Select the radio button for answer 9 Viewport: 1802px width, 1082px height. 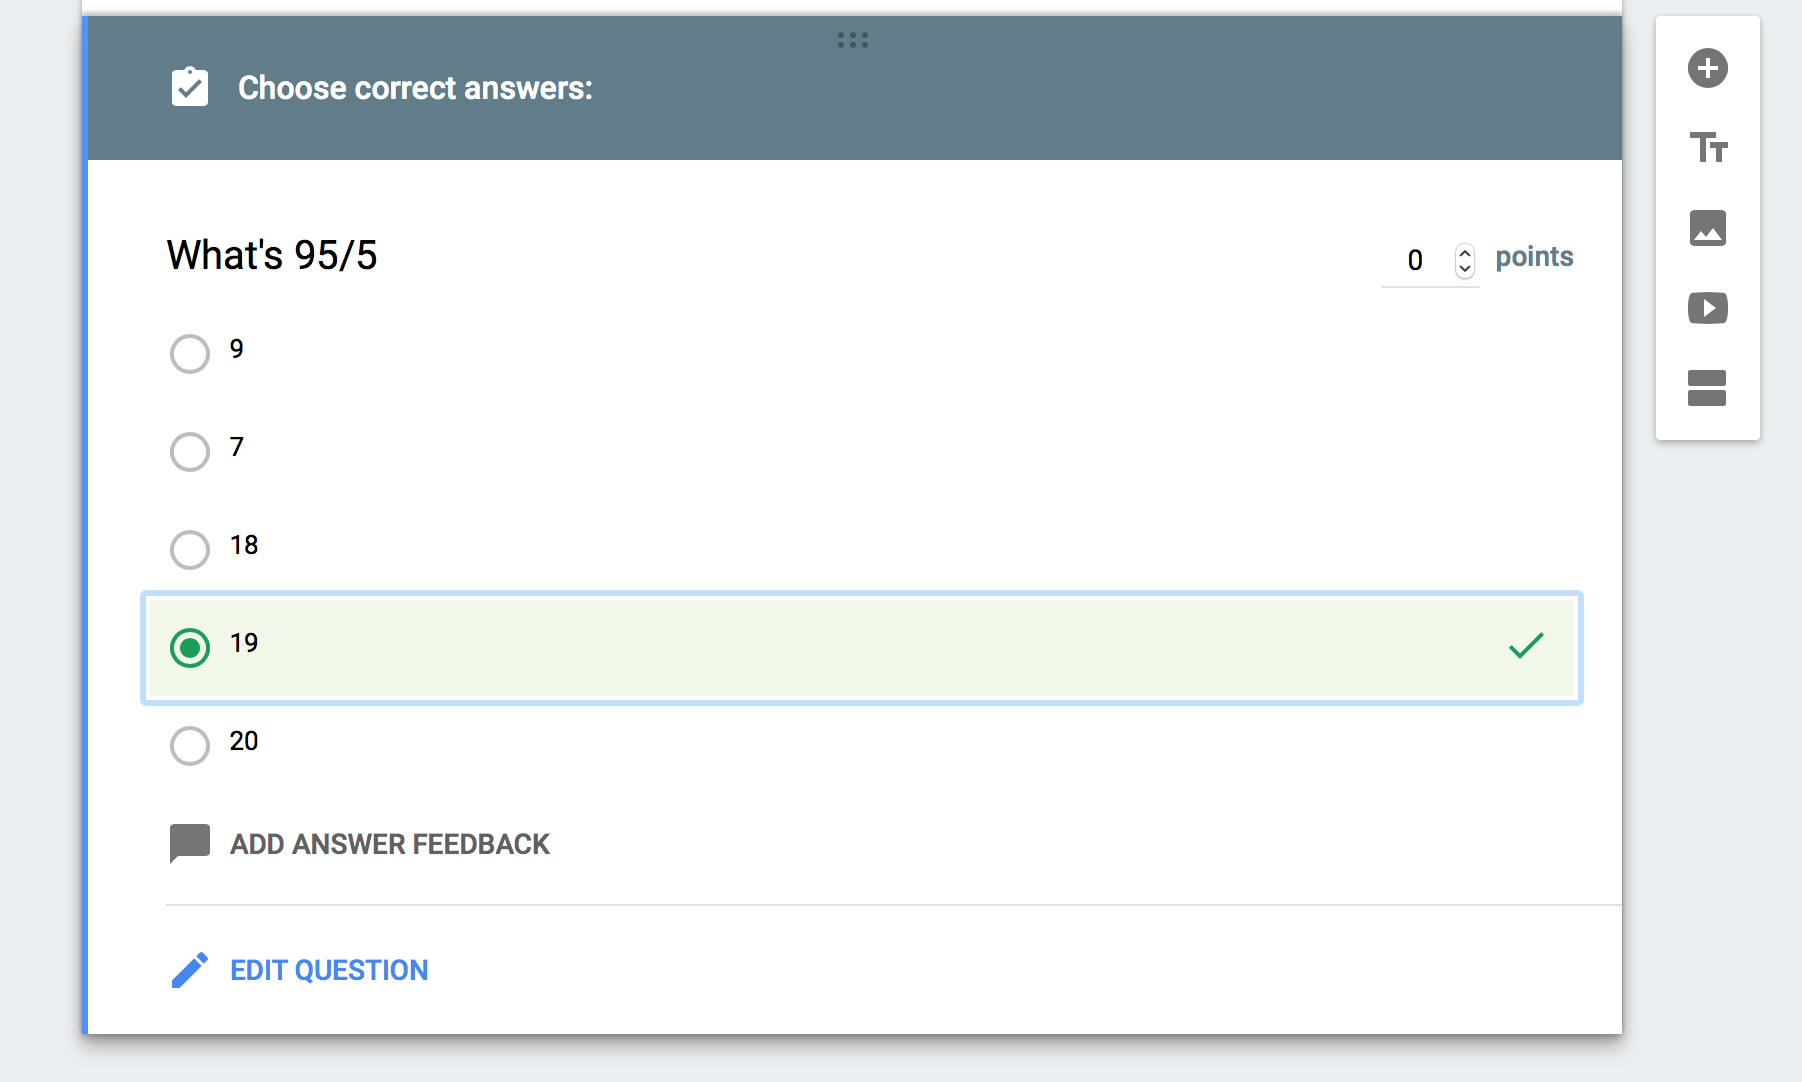coord(190,353)
